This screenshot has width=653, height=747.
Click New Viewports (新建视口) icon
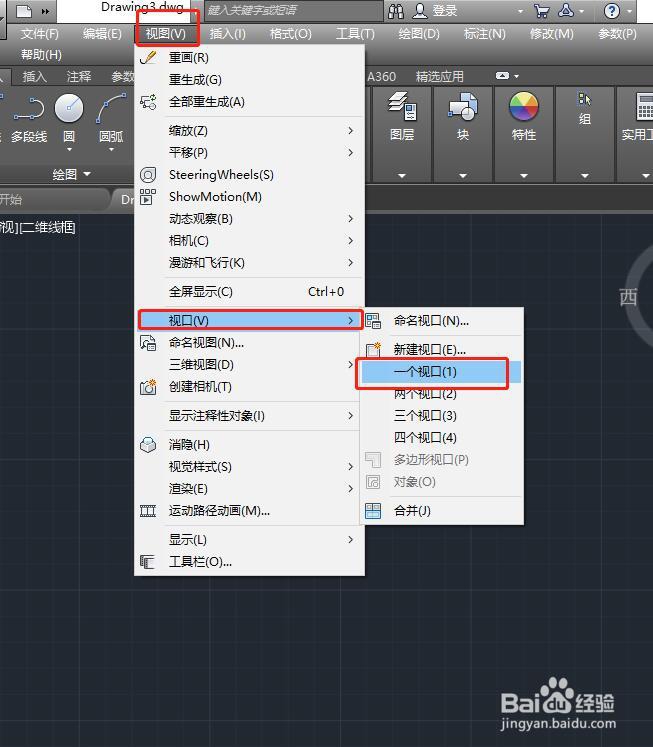[373, 349]
